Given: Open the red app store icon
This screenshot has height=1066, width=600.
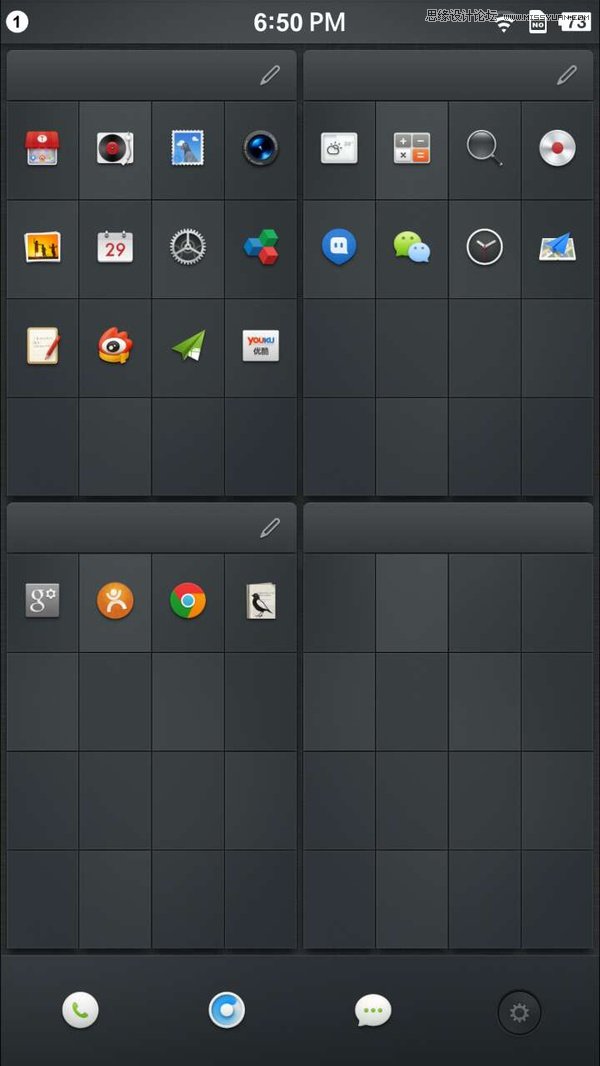Looking at the screenshot, I should (42, 148).
